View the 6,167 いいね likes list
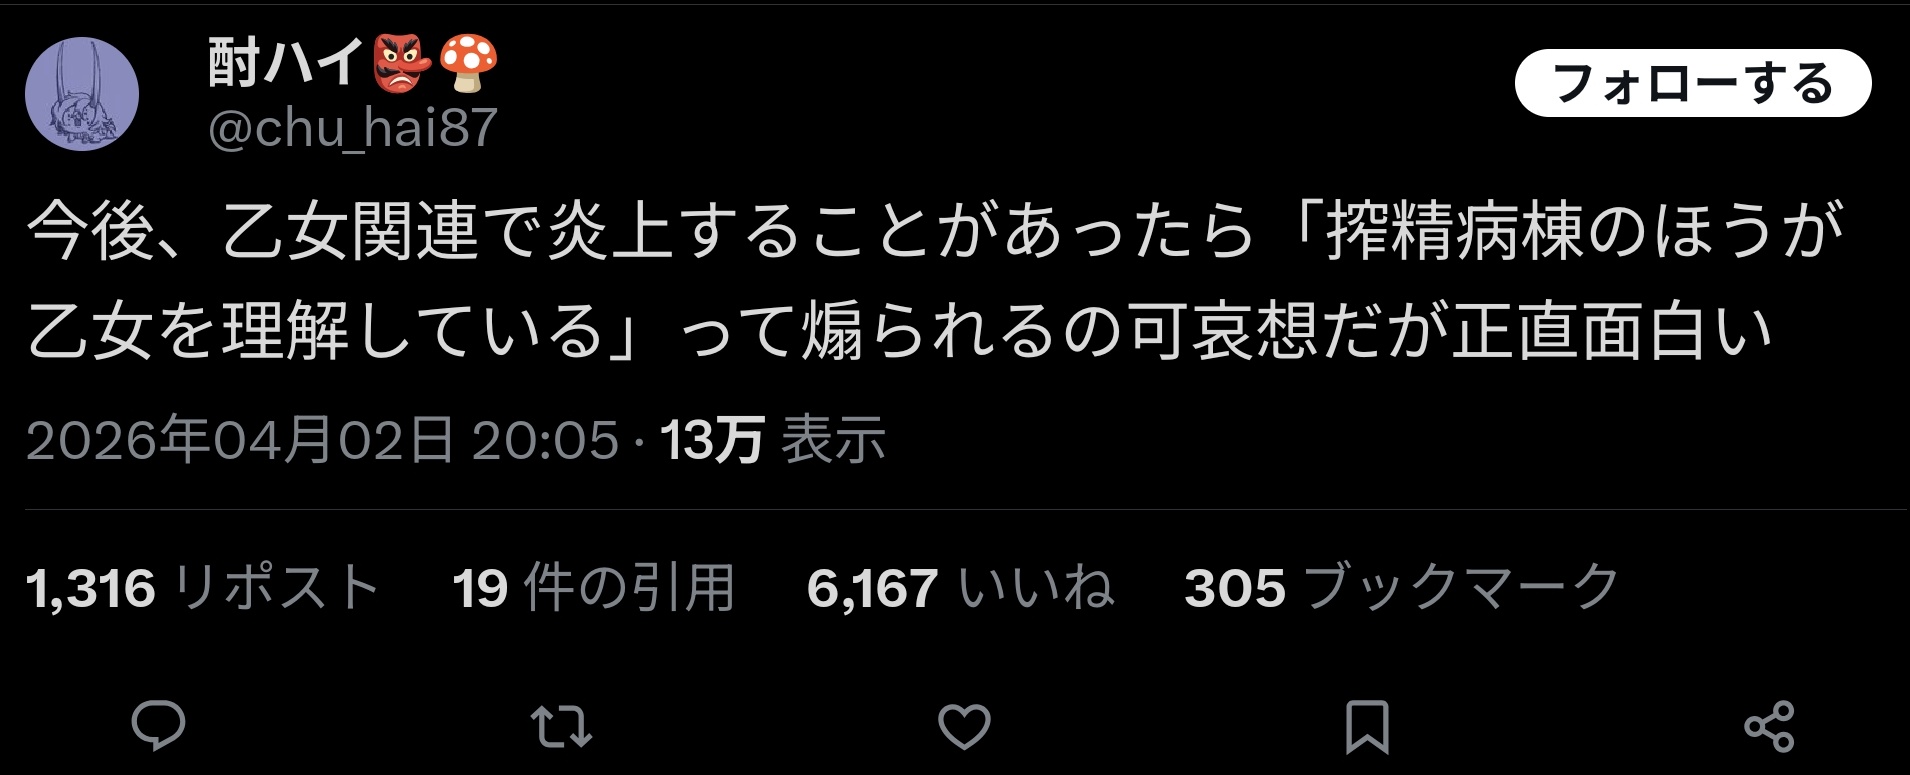The height and width of the screenshot is (775, 1910). 960,587
